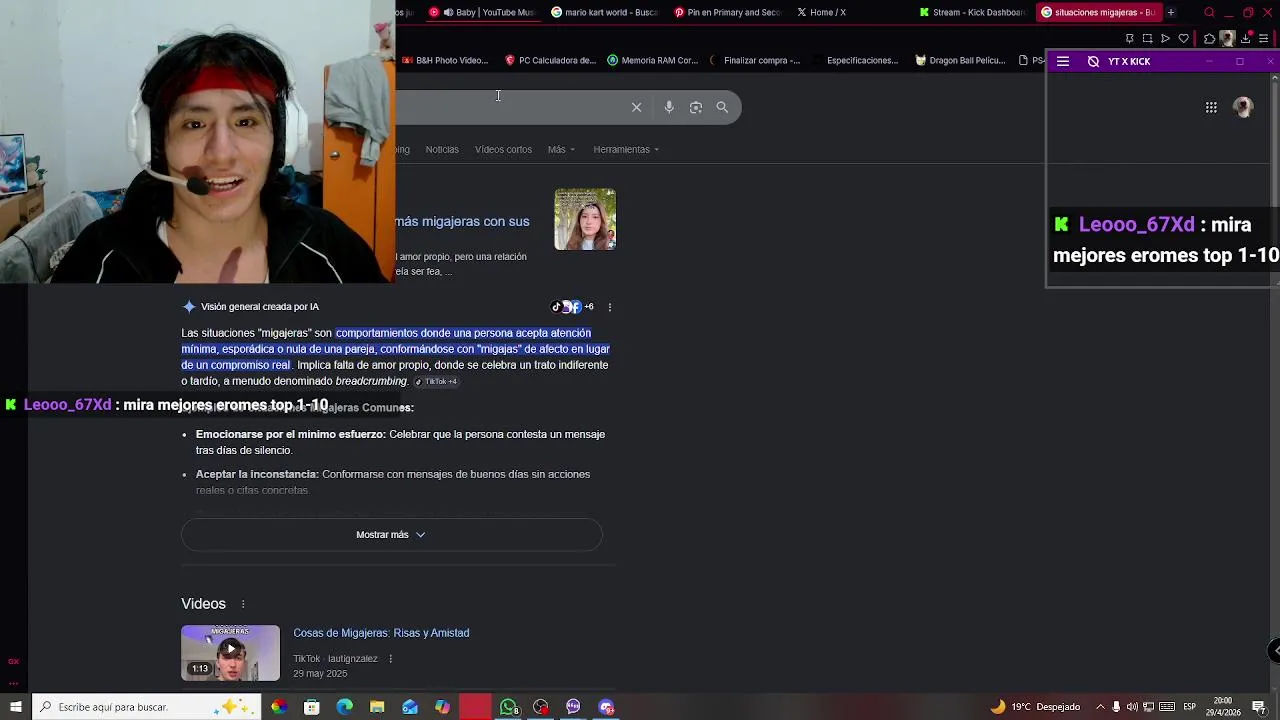1280x720 pixels.
Task: Switch to mario kart world tab
Action: [605, 13]
